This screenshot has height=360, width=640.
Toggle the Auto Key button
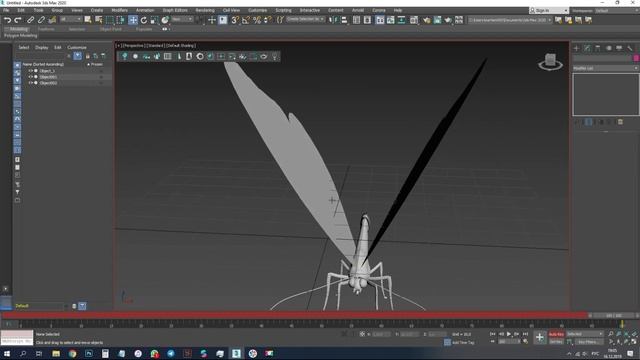[x=556, y=334]
